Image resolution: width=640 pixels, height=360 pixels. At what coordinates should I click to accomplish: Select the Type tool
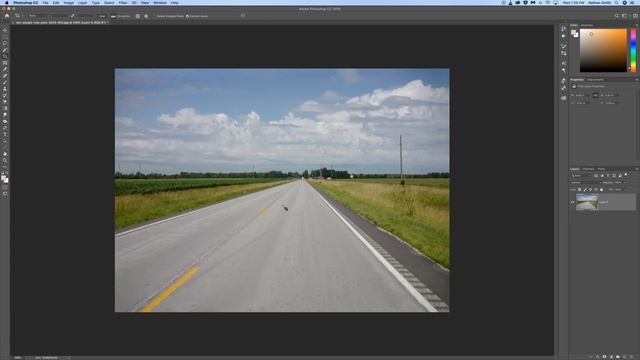[x=5, y=135]
